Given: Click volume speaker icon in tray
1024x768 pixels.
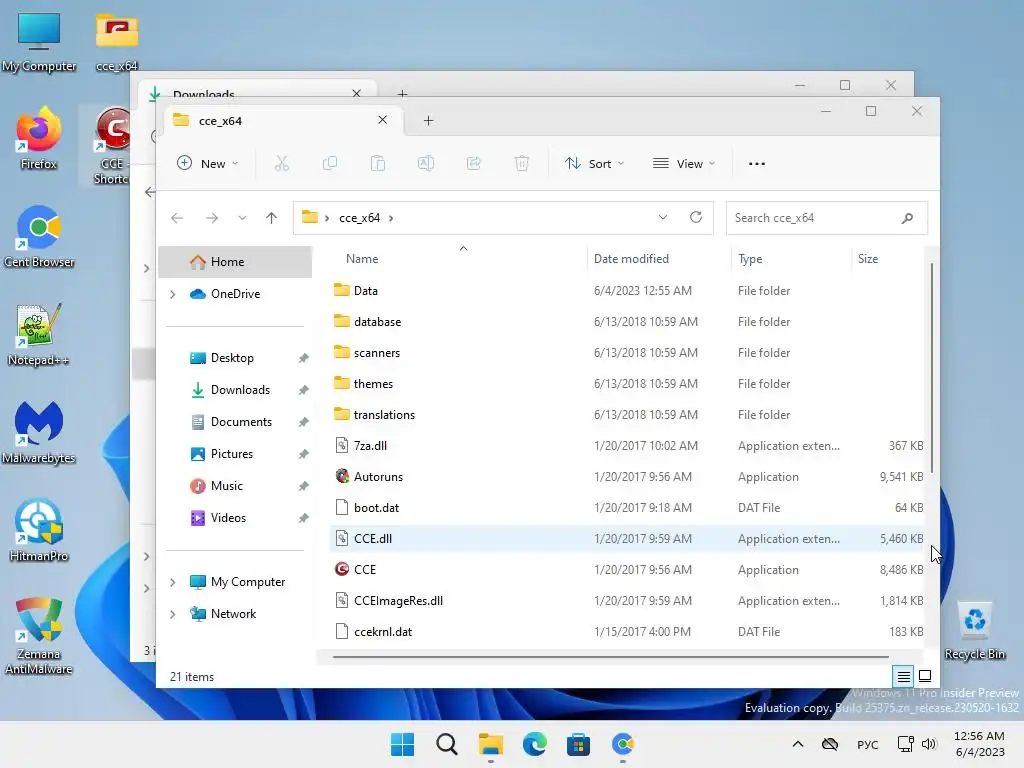Looking at the screenshot, I should point(929,744).
